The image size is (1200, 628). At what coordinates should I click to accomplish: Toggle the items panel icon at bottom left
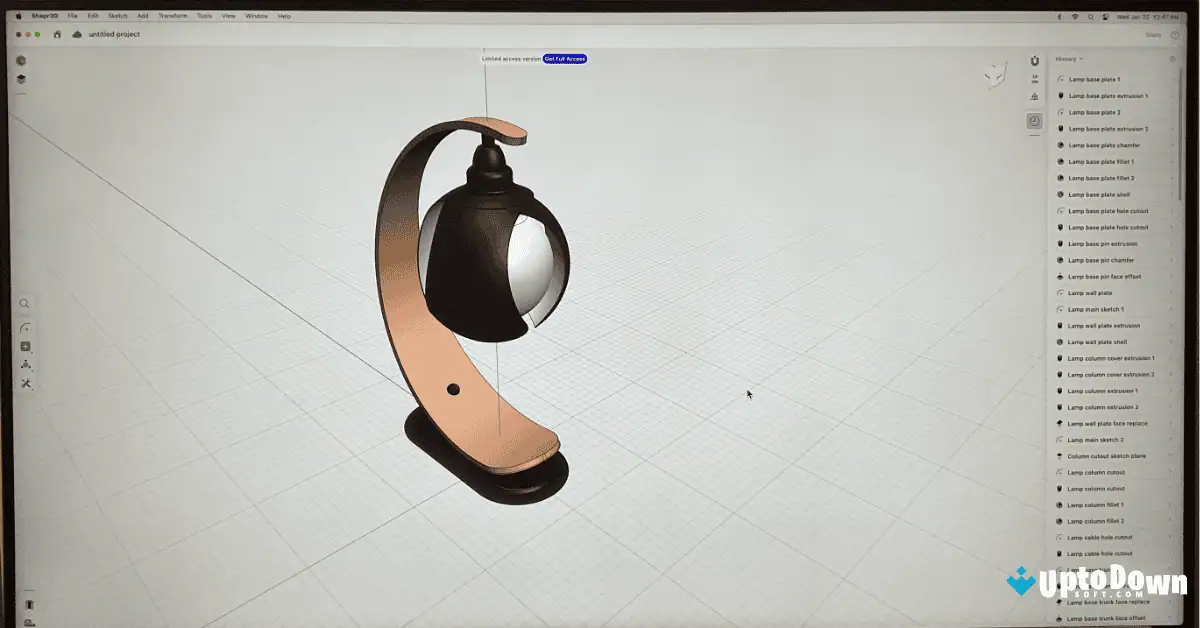[x=30, y=605]
